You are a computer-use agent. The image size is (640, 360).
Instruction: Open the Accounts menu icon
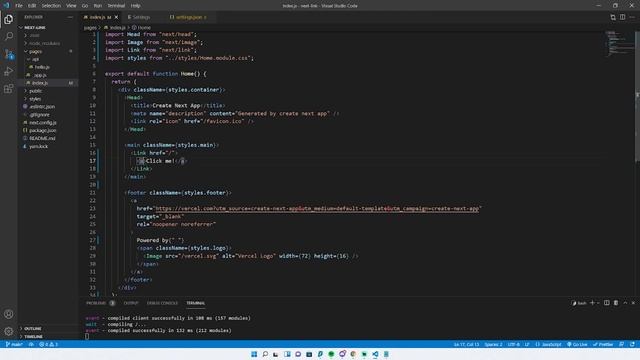pos(9,314)
